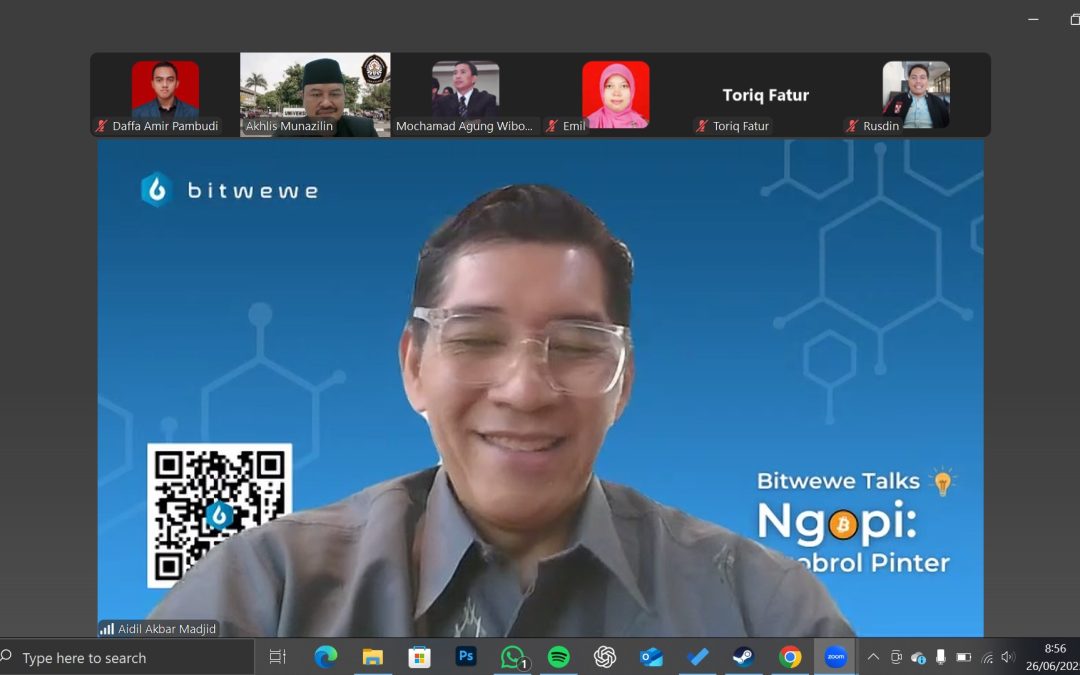Click the Type here to search box
The height and width of the screenshot is (675, 1080).
pyautogui.click(x=127, y=658)
